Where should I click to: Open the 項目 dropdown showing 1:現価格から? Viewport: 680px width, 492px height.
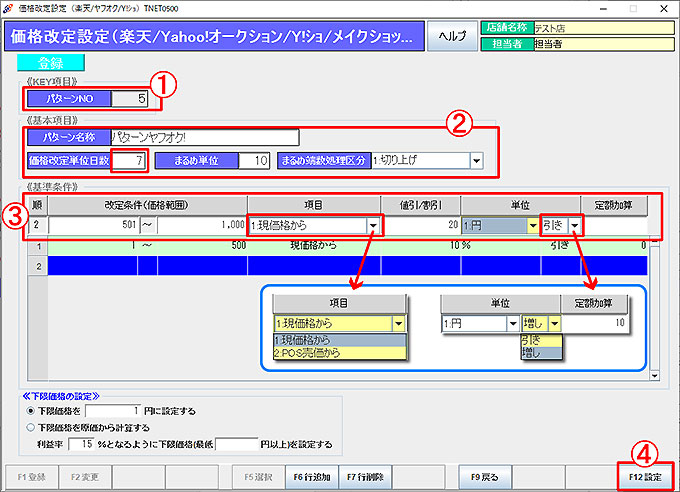click(374, 226)
